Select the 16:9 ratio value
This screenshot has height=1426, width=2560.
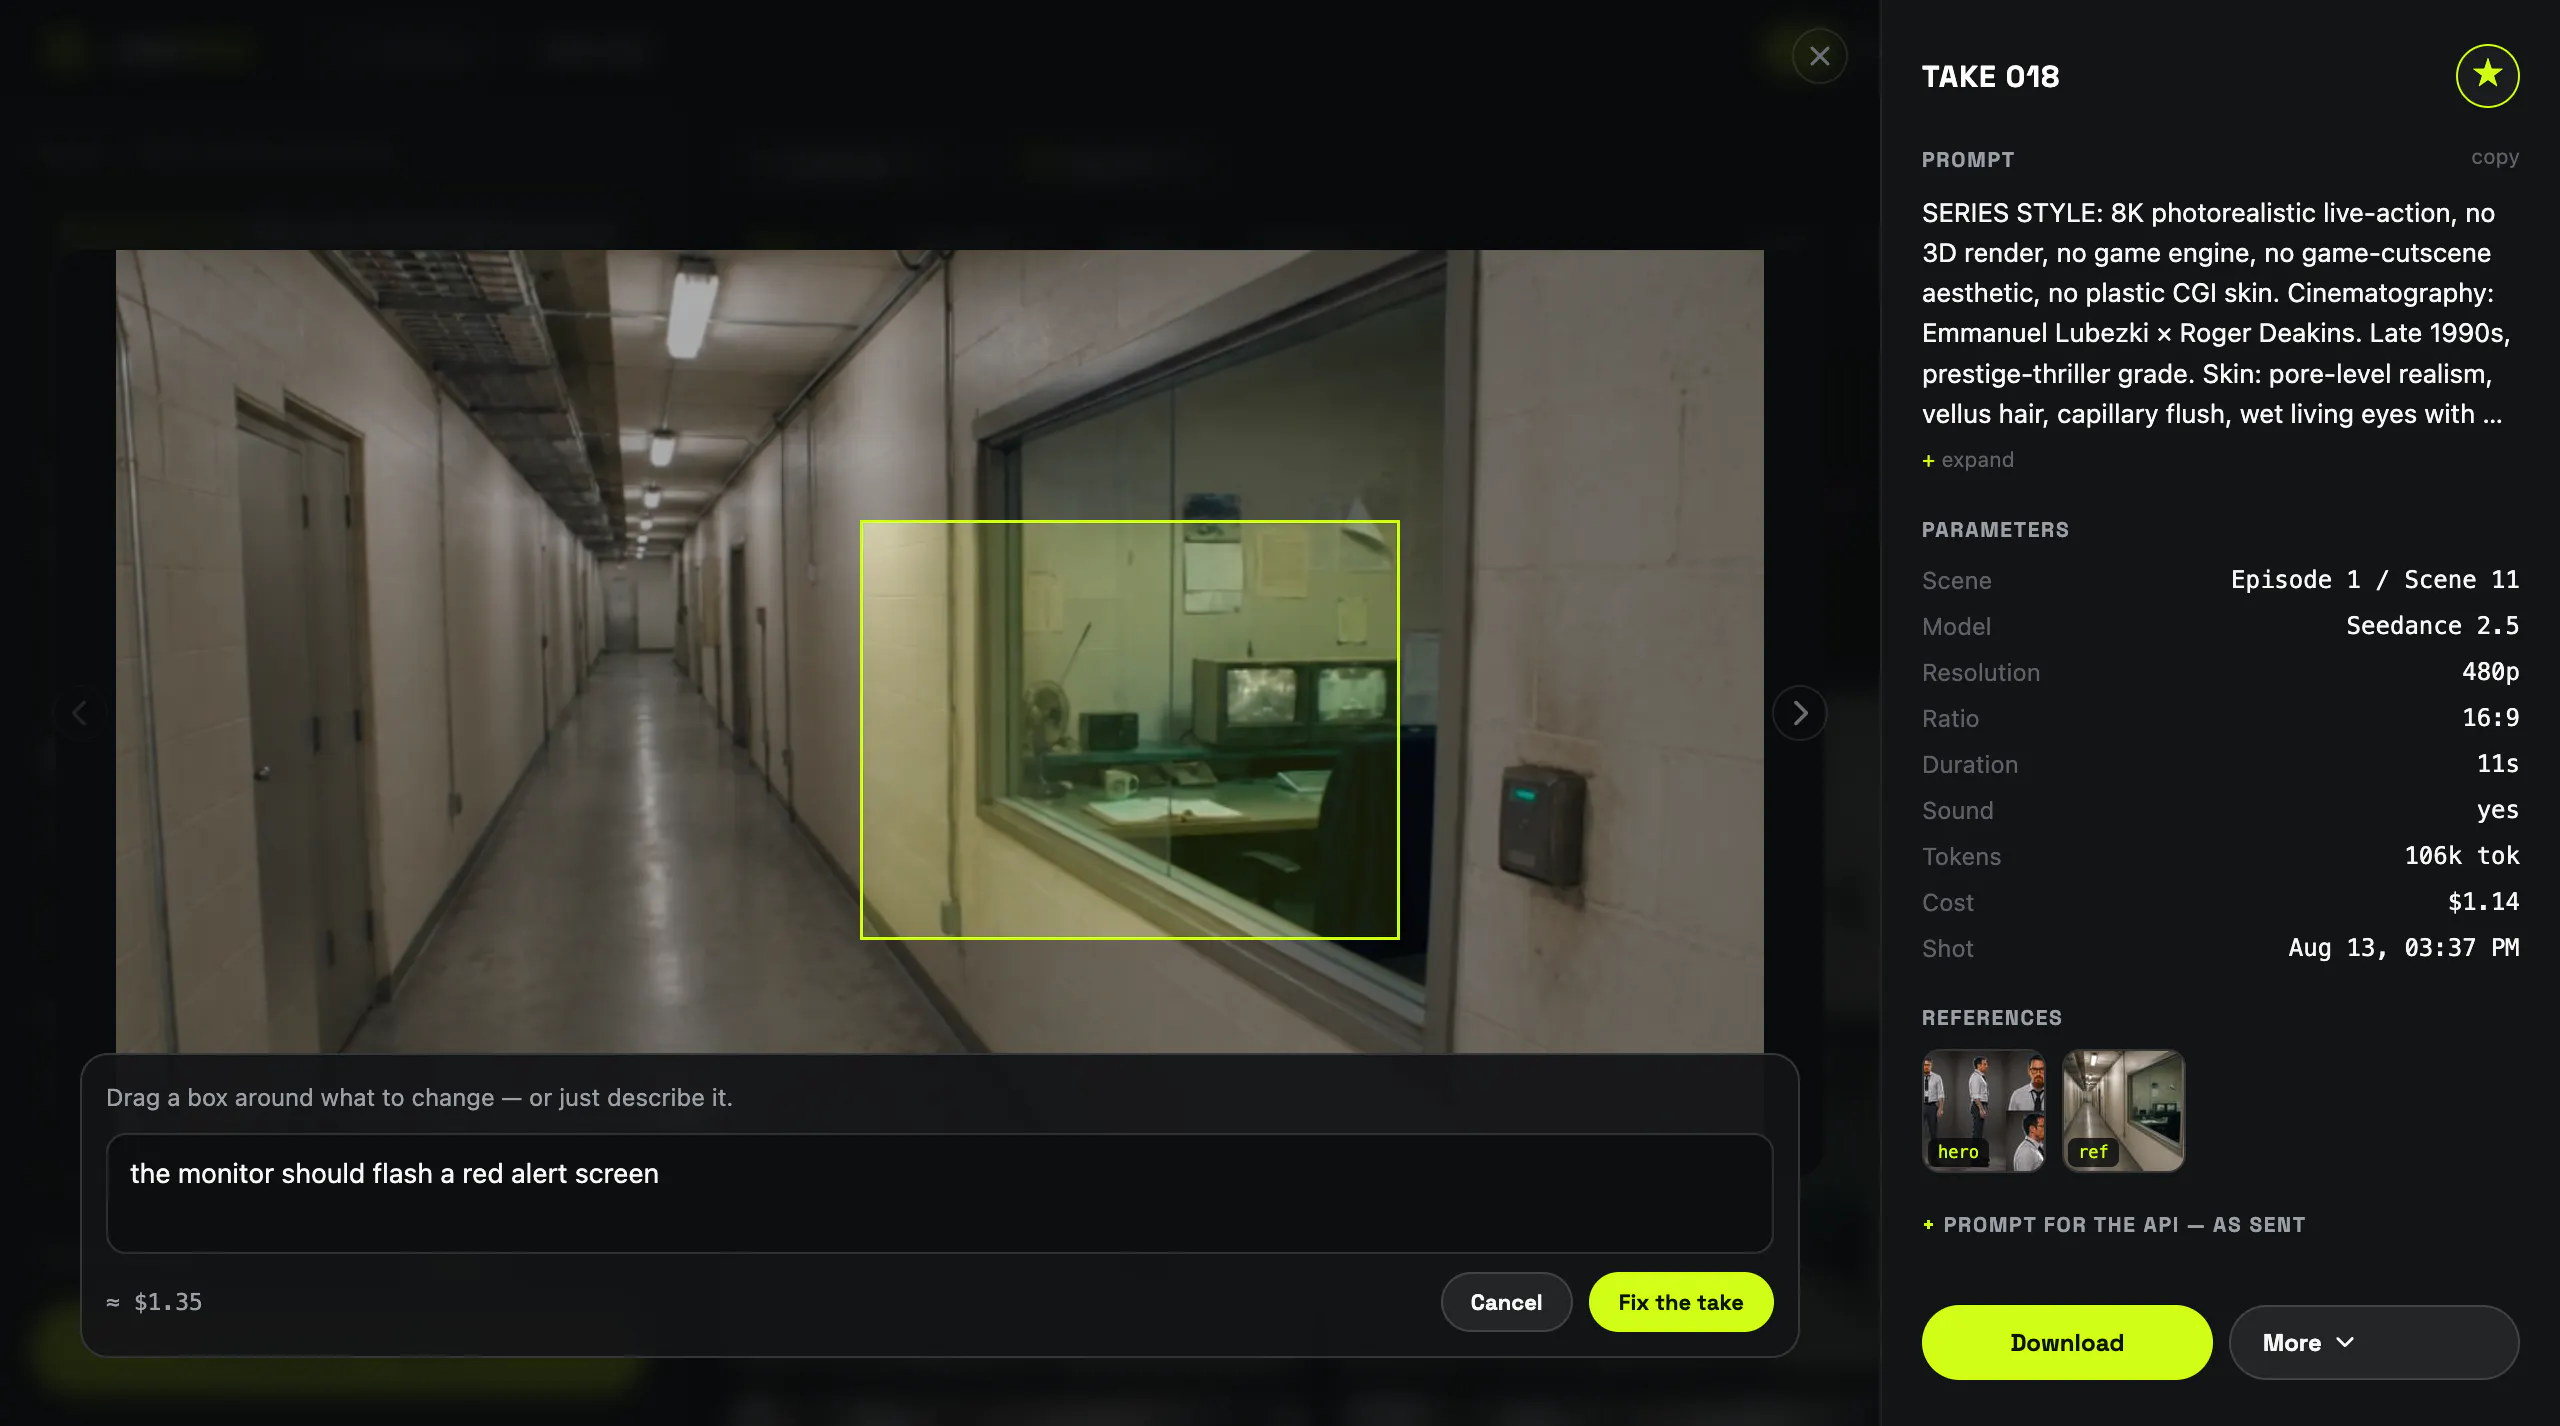coord(2490,718)
